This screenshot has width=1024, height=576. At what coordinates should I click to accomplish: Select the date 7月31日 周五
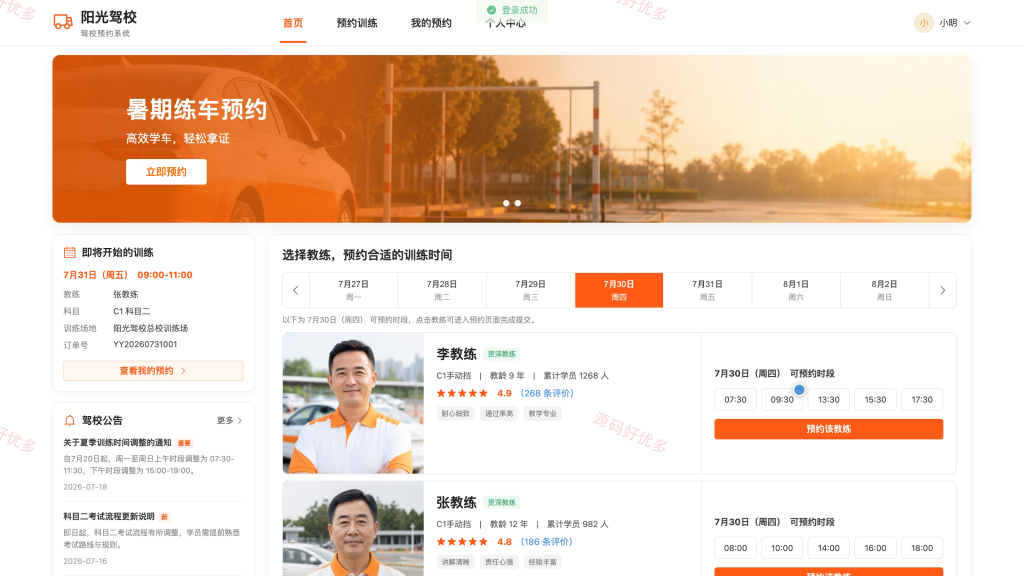point(707,290)
